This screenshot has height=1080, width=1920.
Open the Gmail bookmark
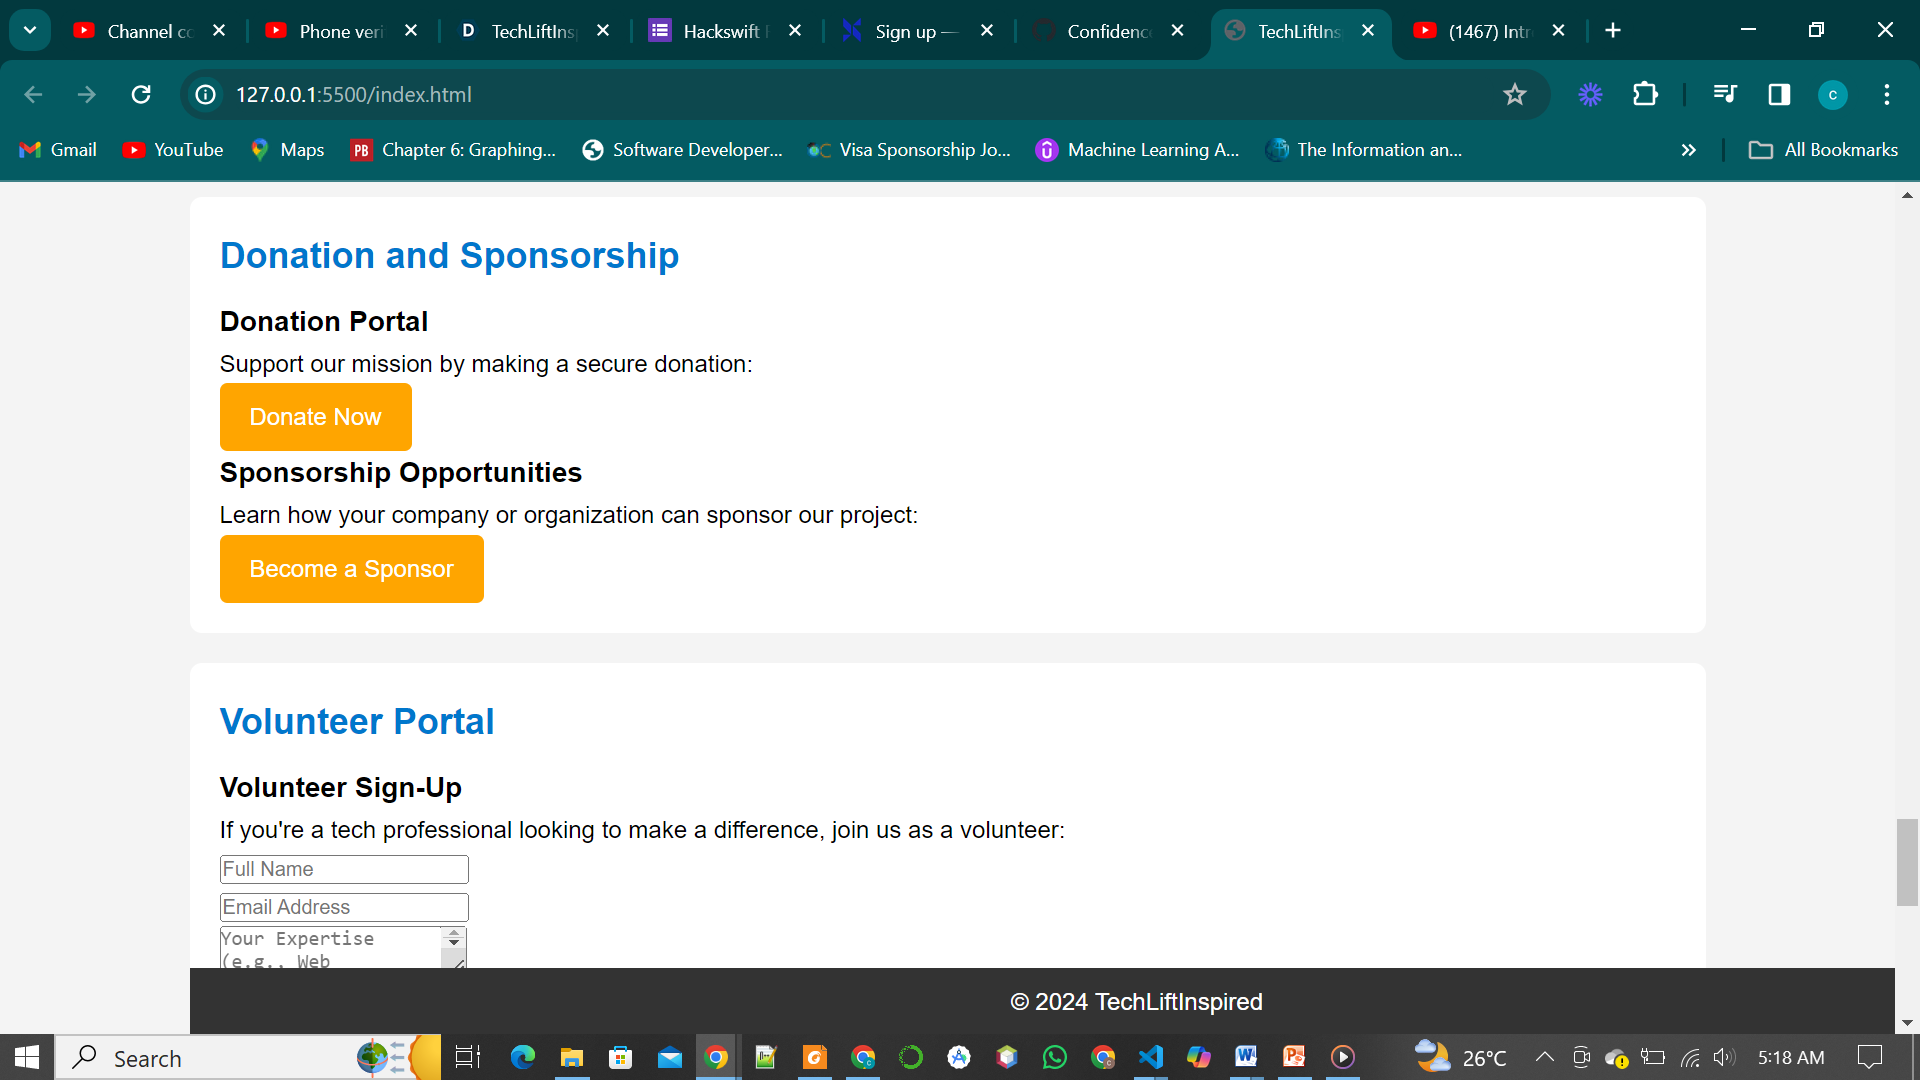(58, 150)
